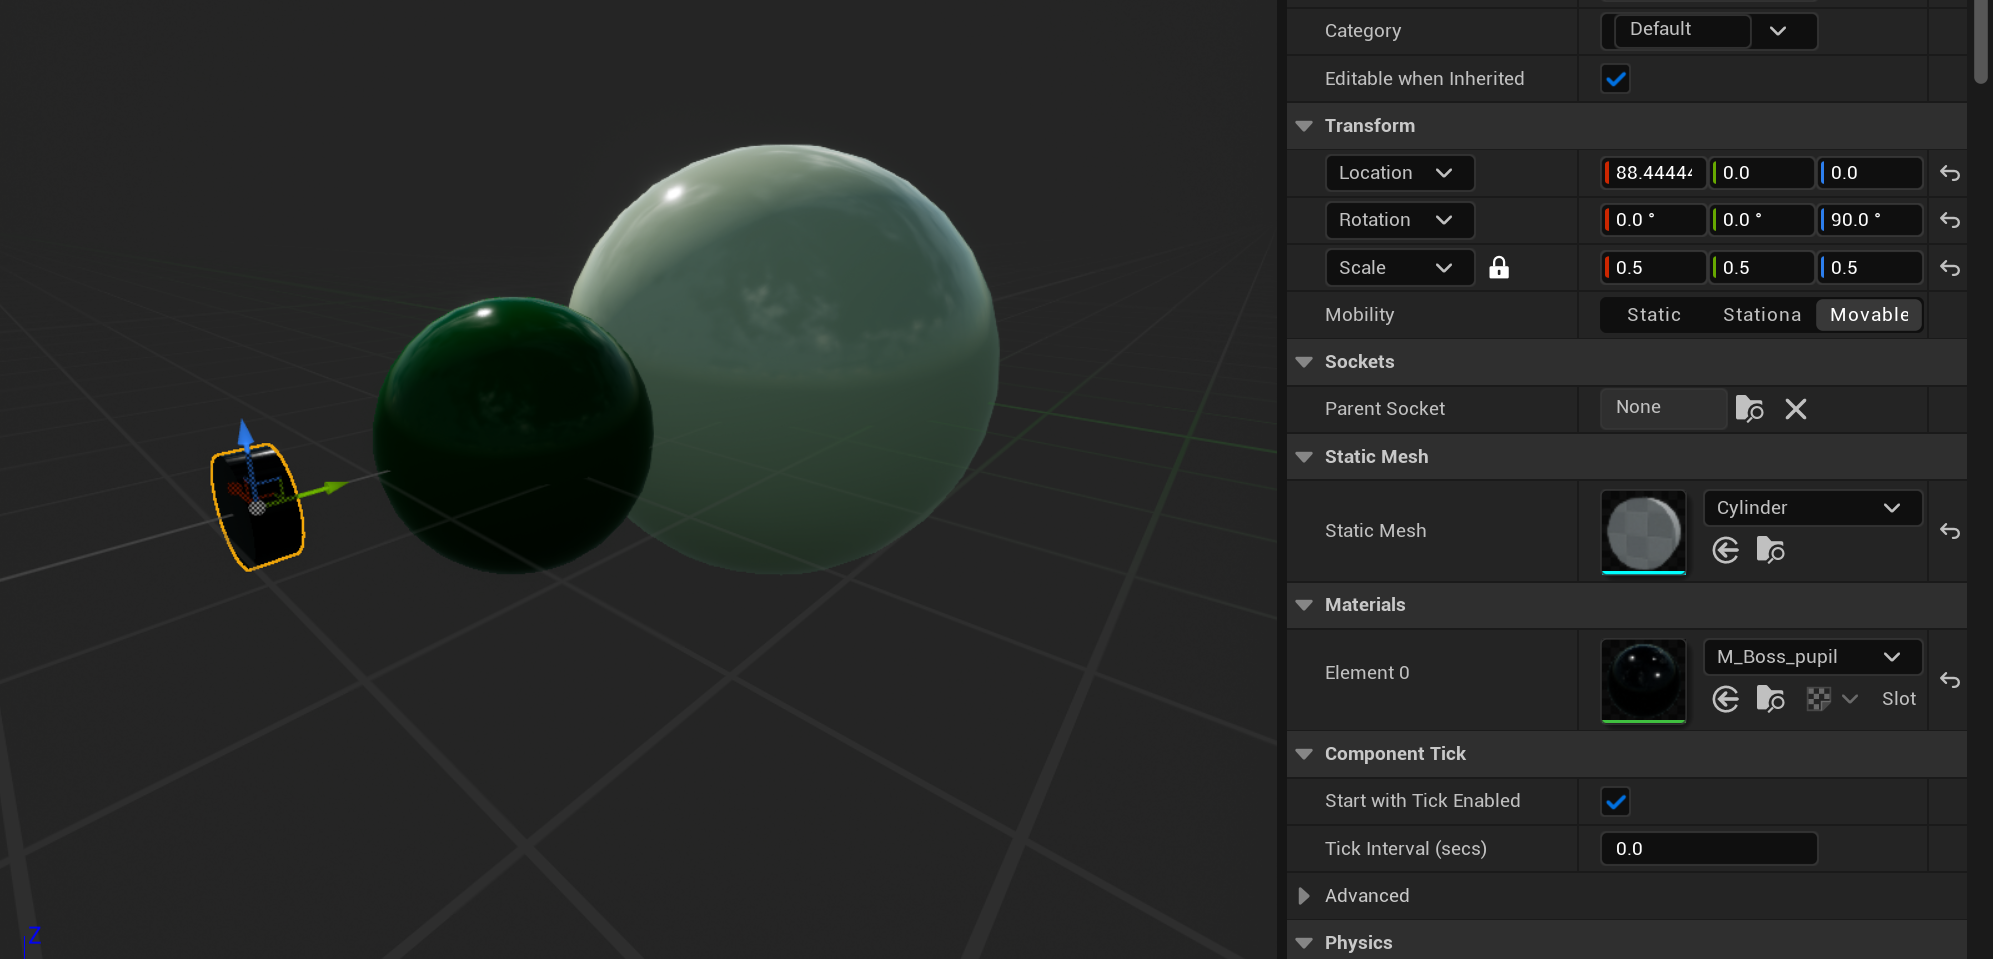Viewport: 1993px width, 959px height.
Task: Click the Rotation Z field showing 90.0°
Action: click(1870, 220)
